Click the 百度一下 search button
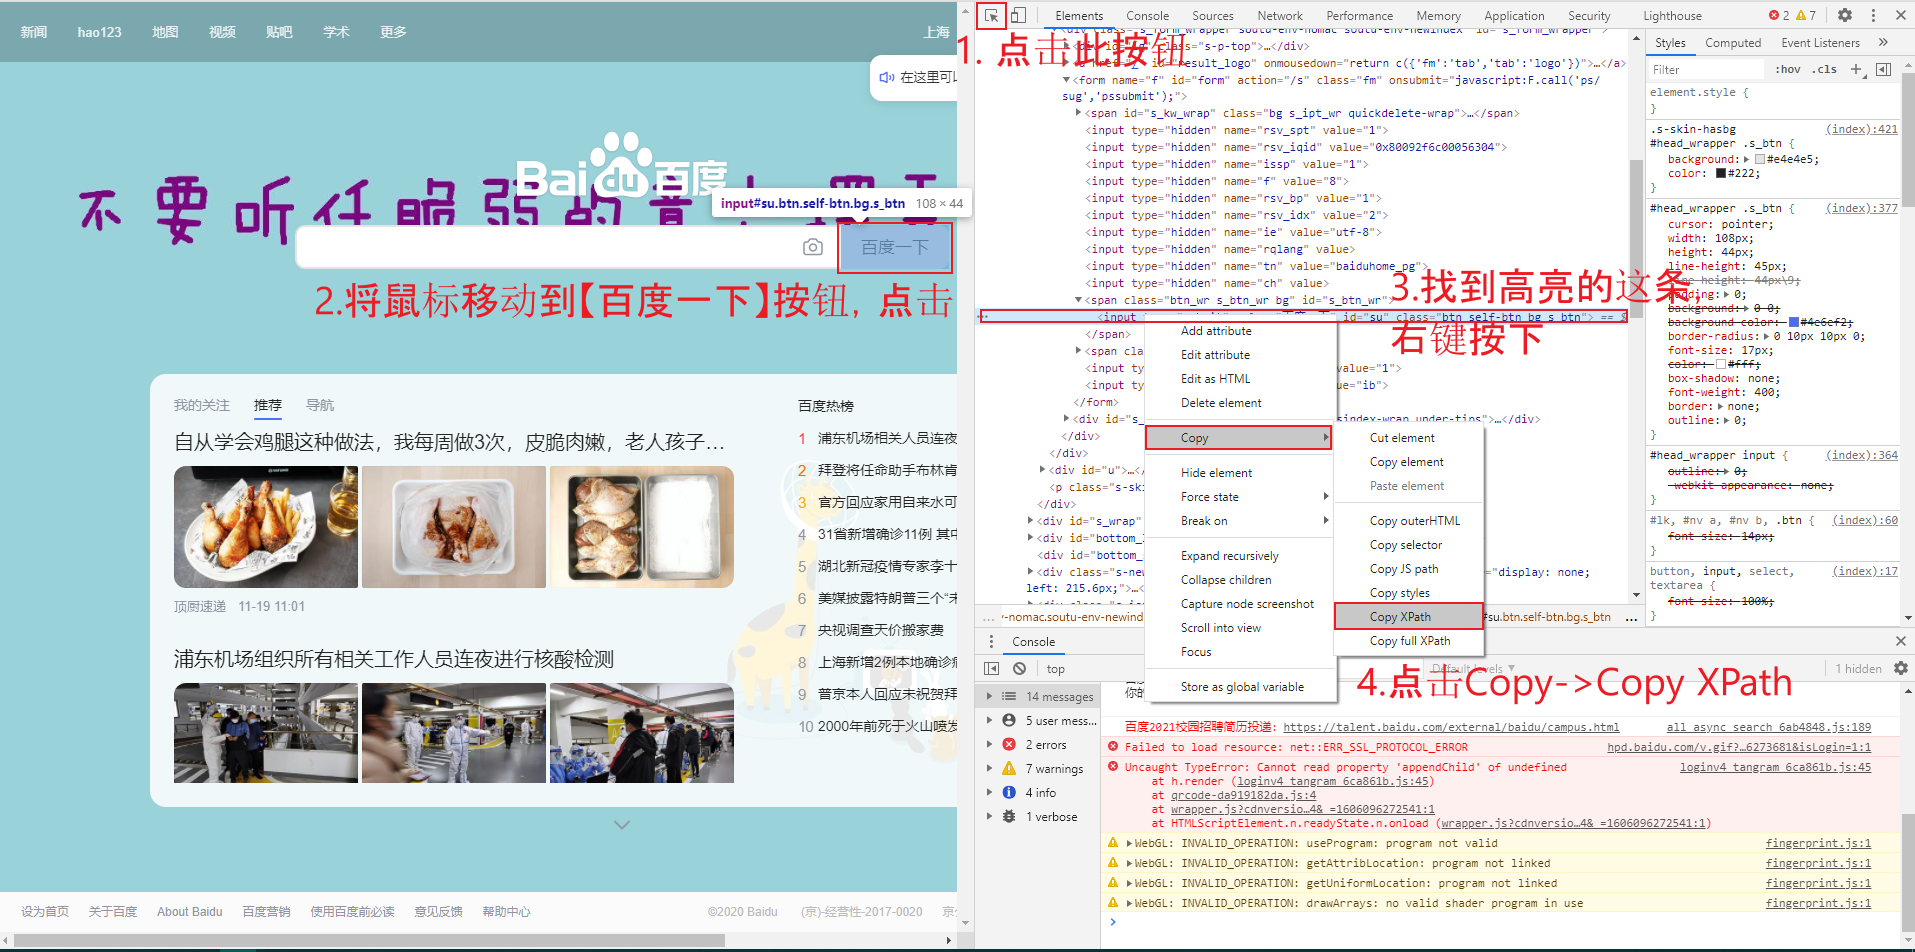 click(895, 247)
